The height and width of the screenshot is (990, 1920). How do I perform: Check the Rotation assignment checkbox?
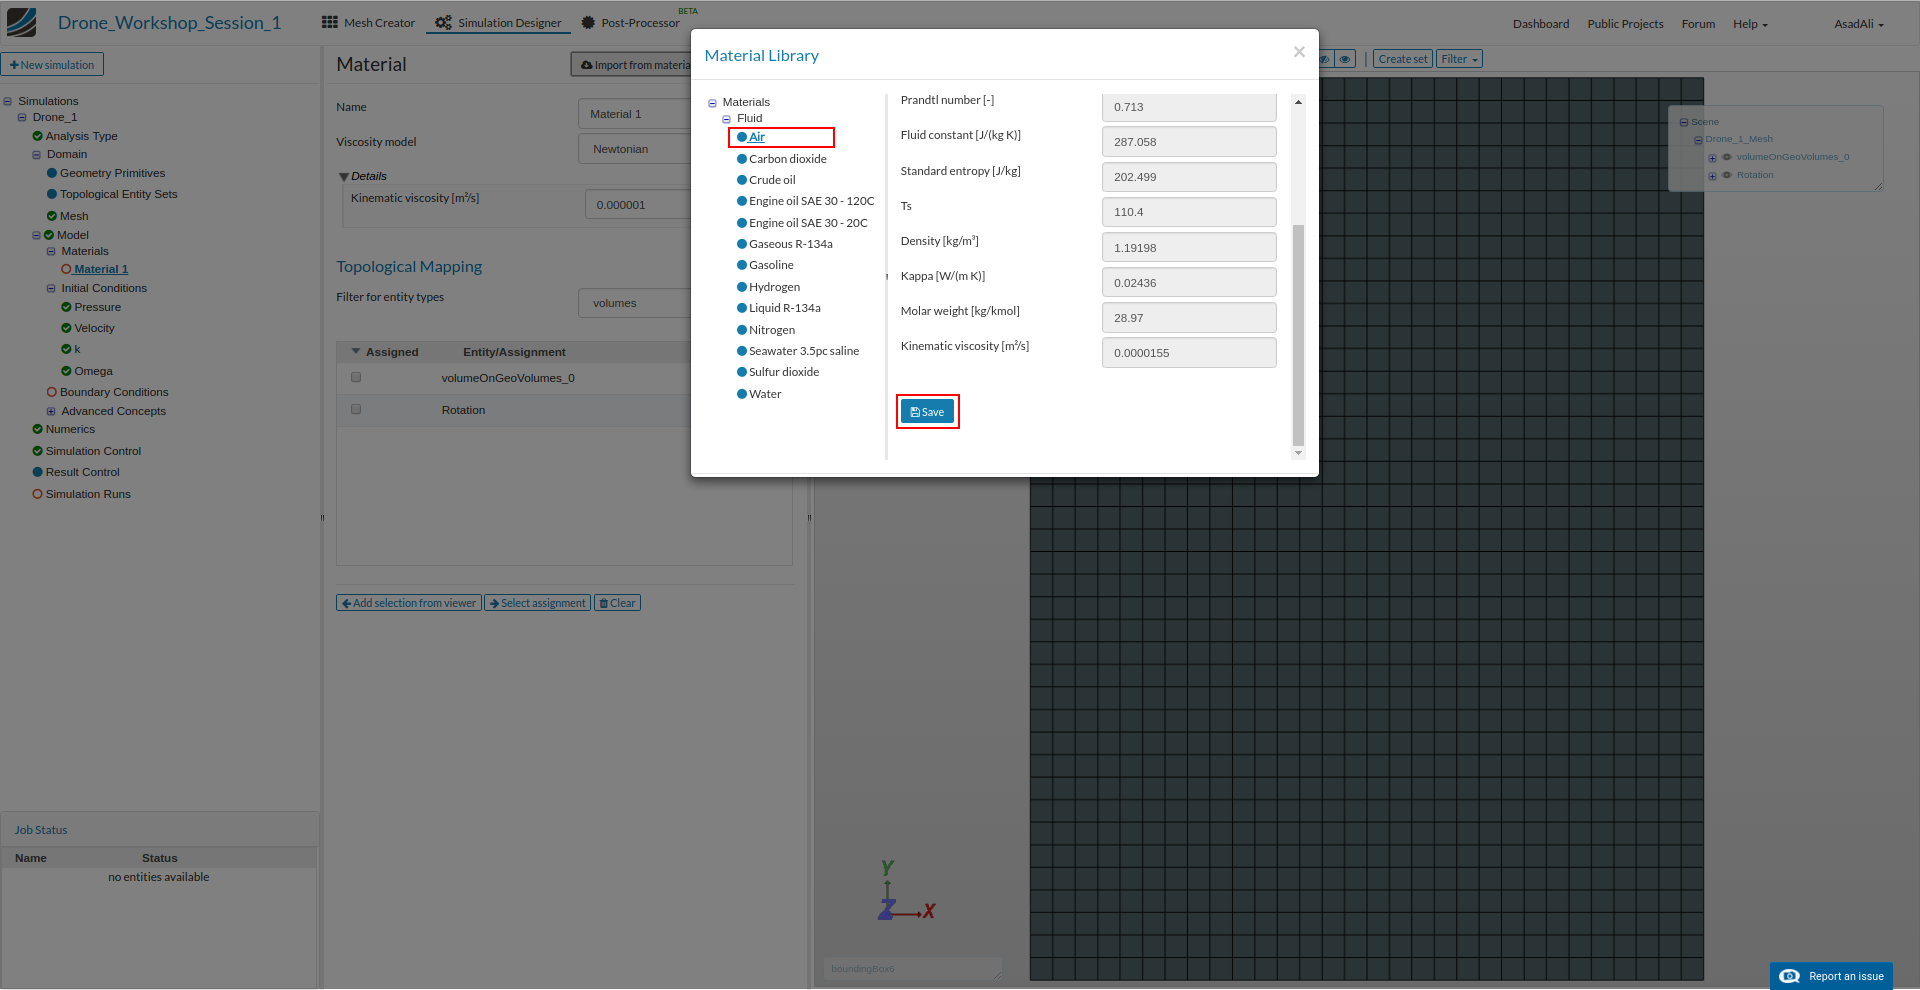tap(356, 409)
